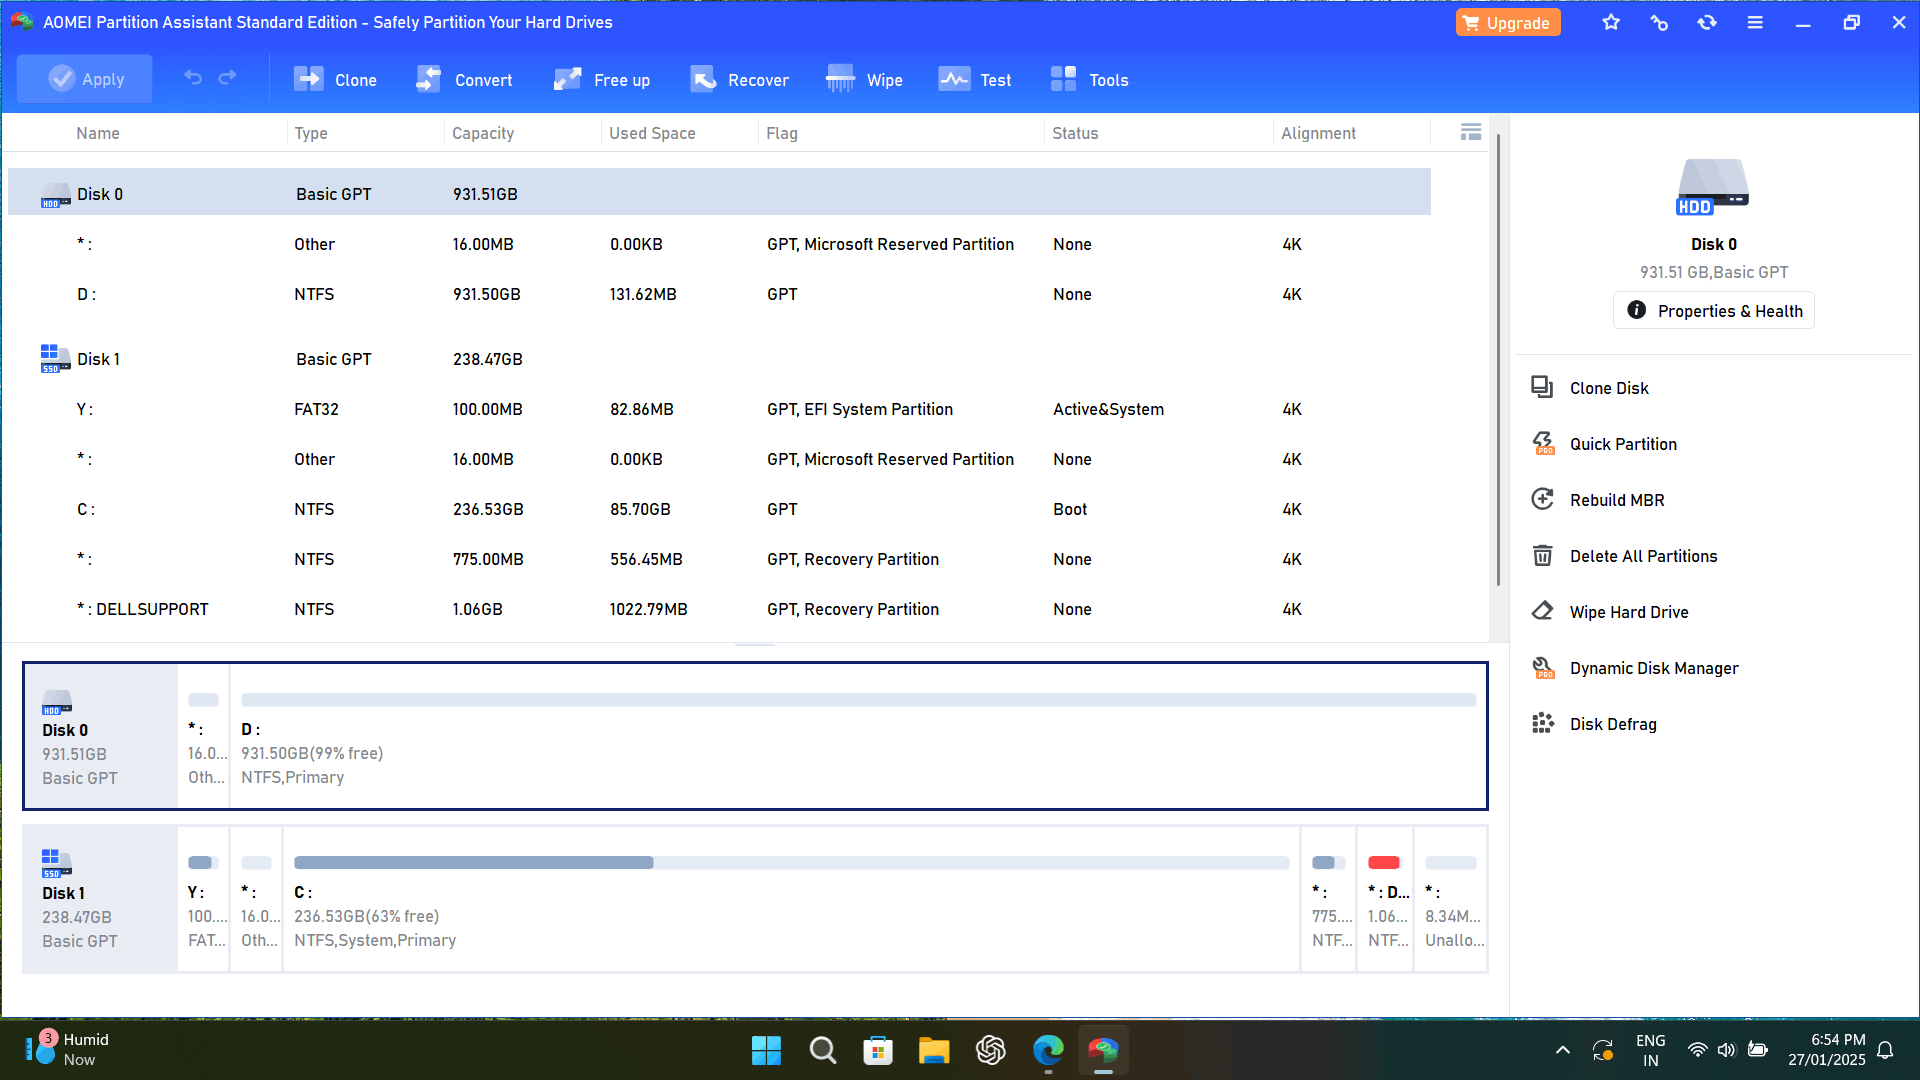Select the Wipe toolbar tool
The width and height of the screenshot is (1920, 1080).
click(x=864, y=80)
